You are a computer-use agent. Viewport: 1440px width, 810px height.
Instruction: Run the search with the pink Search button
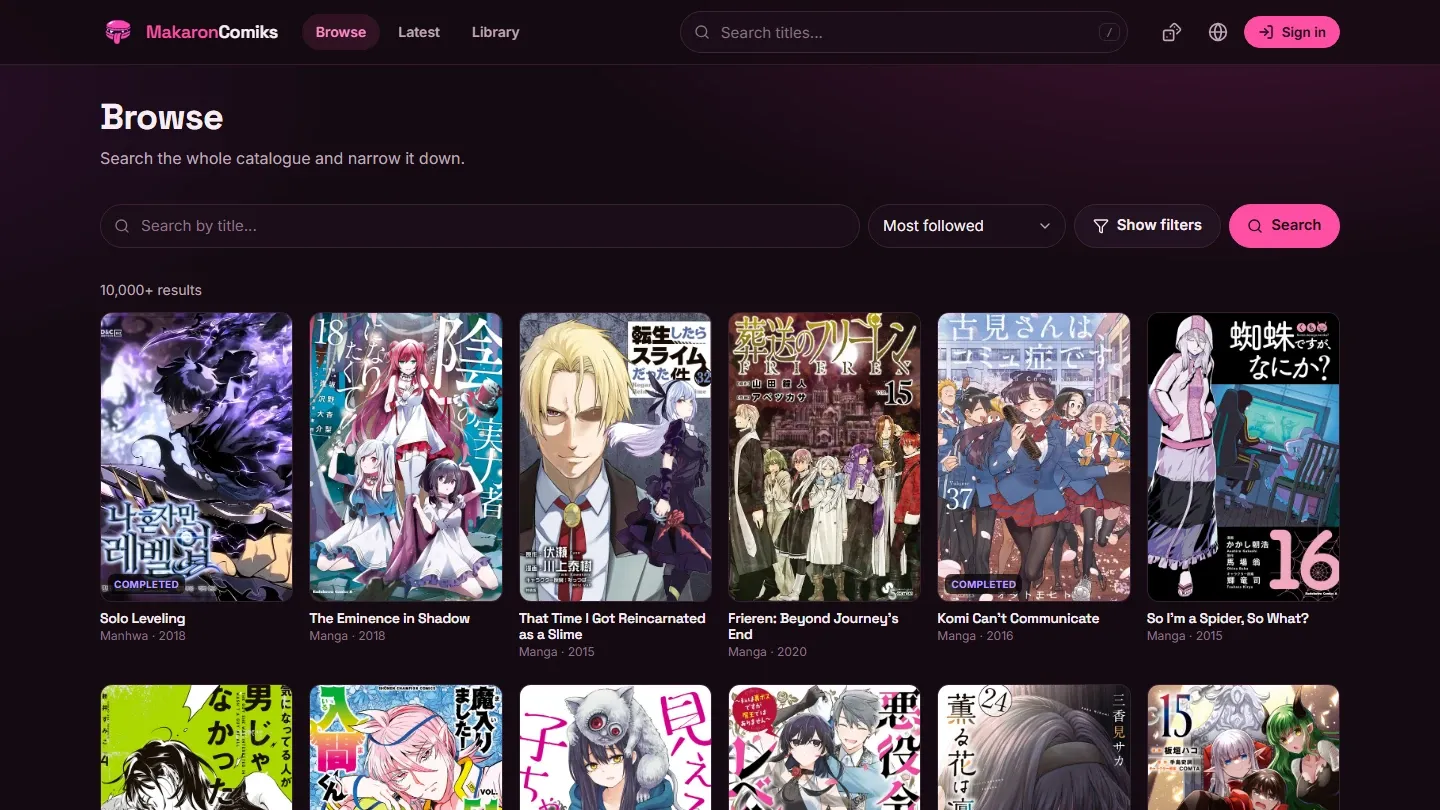[x=1284, y=226]
